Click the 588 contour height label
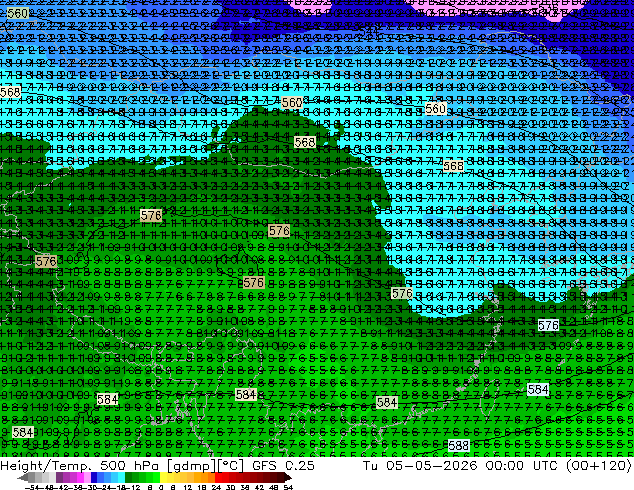Image resolution: width=634 pixels, height=490 pixels. 459,446
